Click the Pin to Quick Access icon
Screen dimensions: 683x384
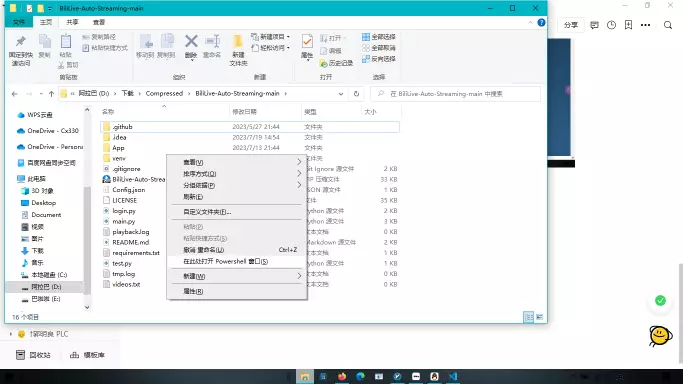(x=20, y=42)
